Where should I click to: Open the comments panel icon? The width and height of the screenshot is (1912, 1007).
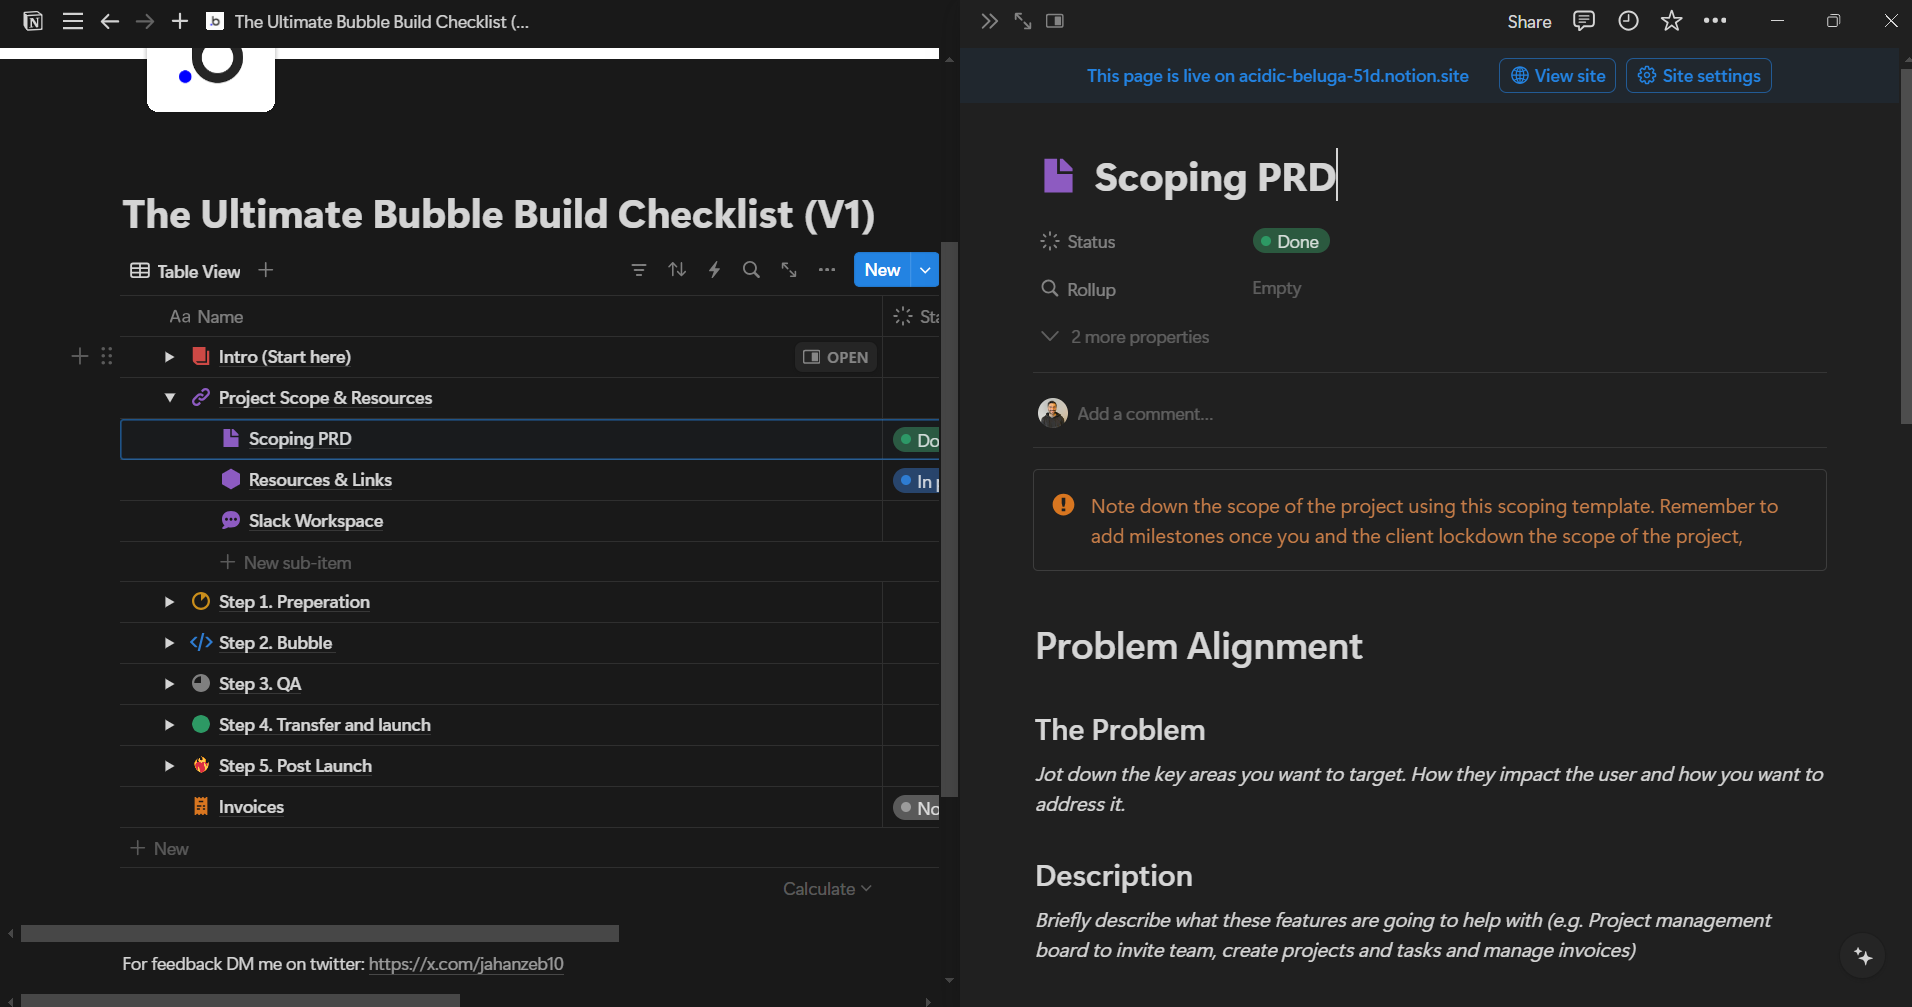1584,21
